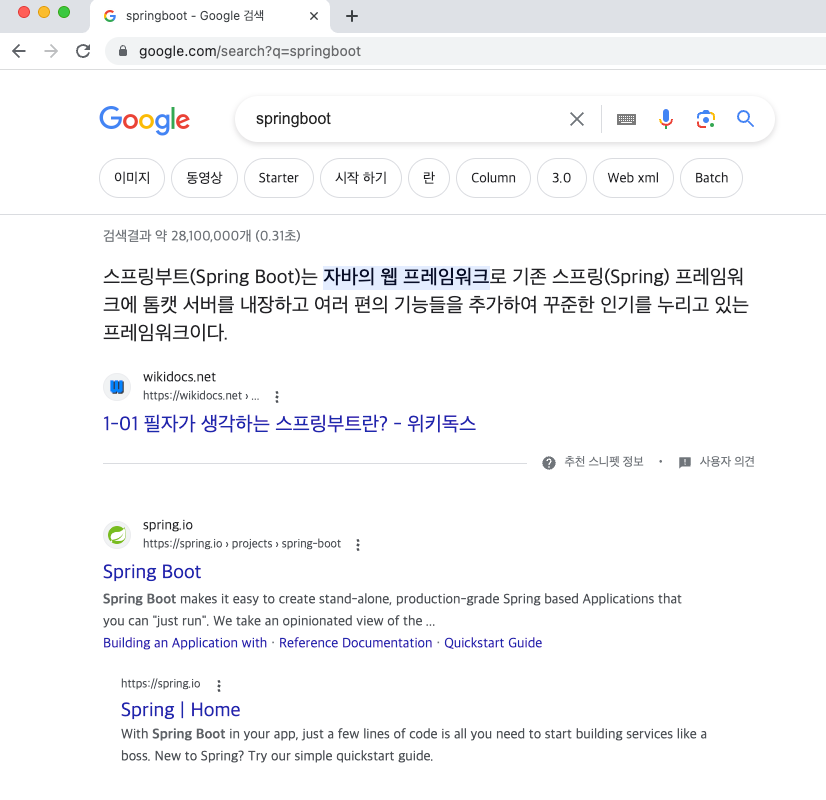Click the wikidocs.net site name text
The image size is (826, 800).
point(180,377)
